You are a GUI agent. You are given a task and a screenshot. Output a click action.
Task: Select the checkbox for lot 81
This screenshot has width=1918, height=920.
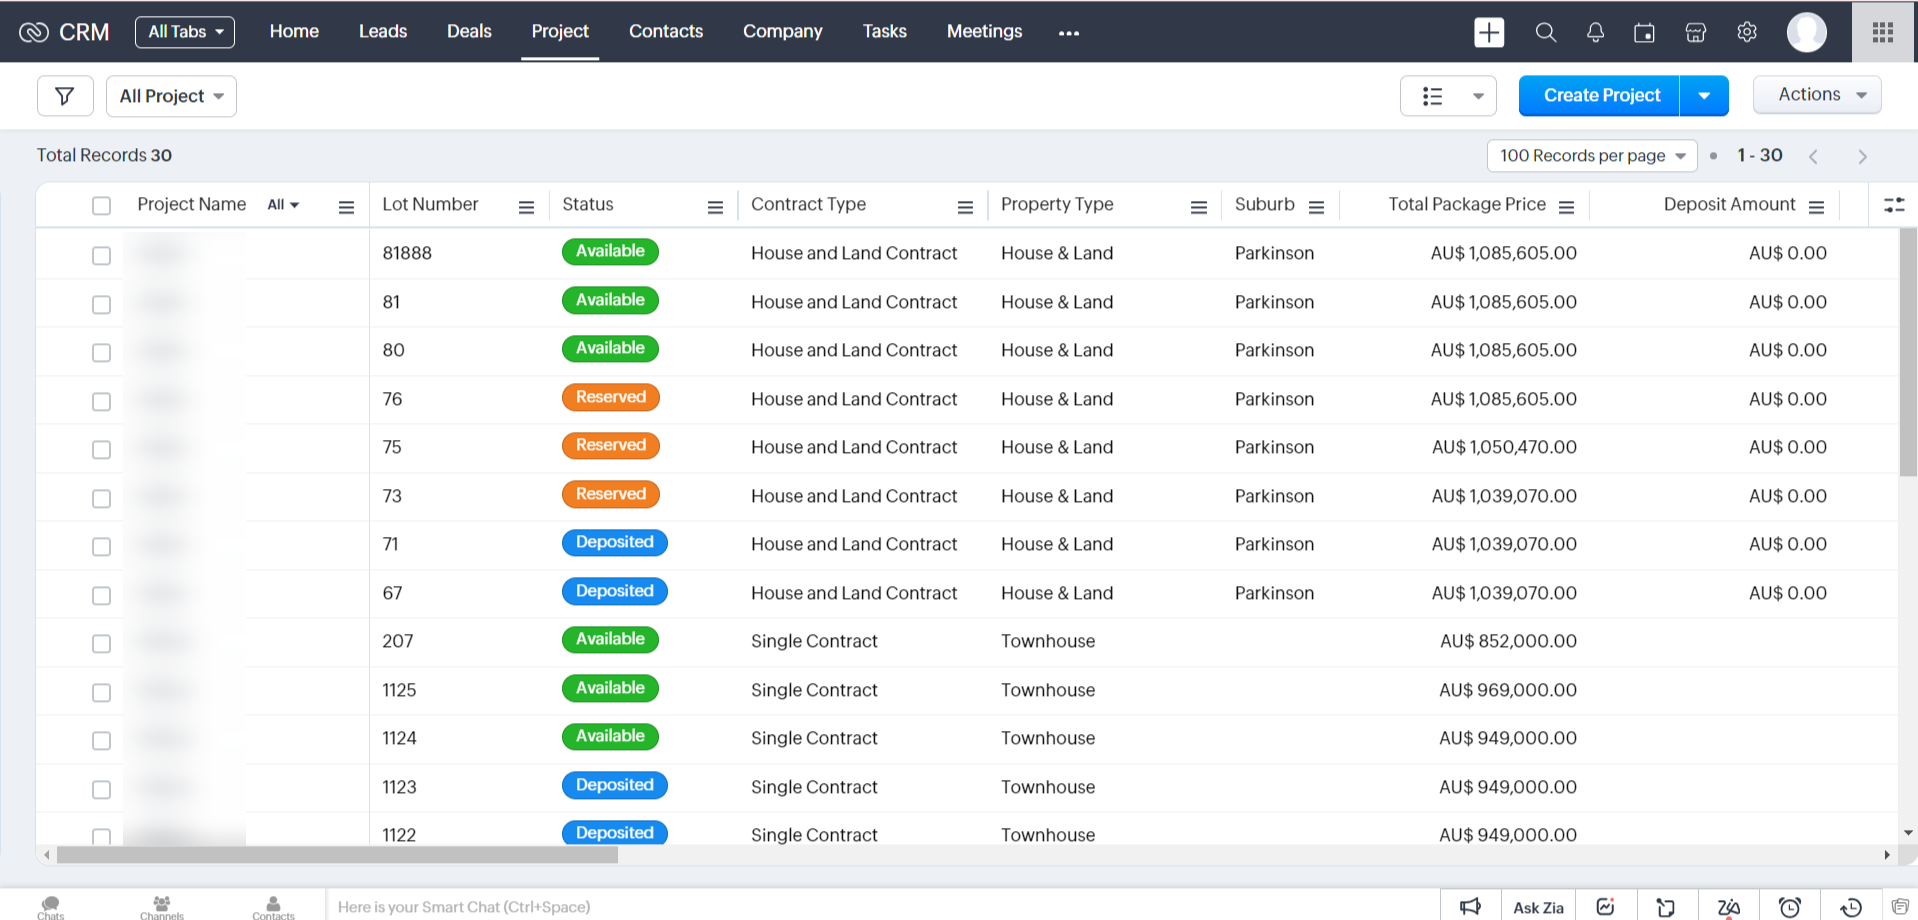(x=101, y=304)
